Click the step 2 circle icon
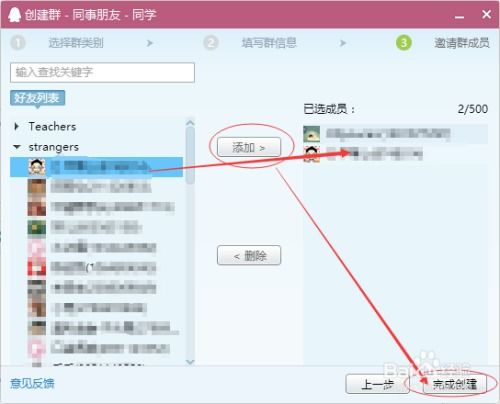 (x=211, y=43)
